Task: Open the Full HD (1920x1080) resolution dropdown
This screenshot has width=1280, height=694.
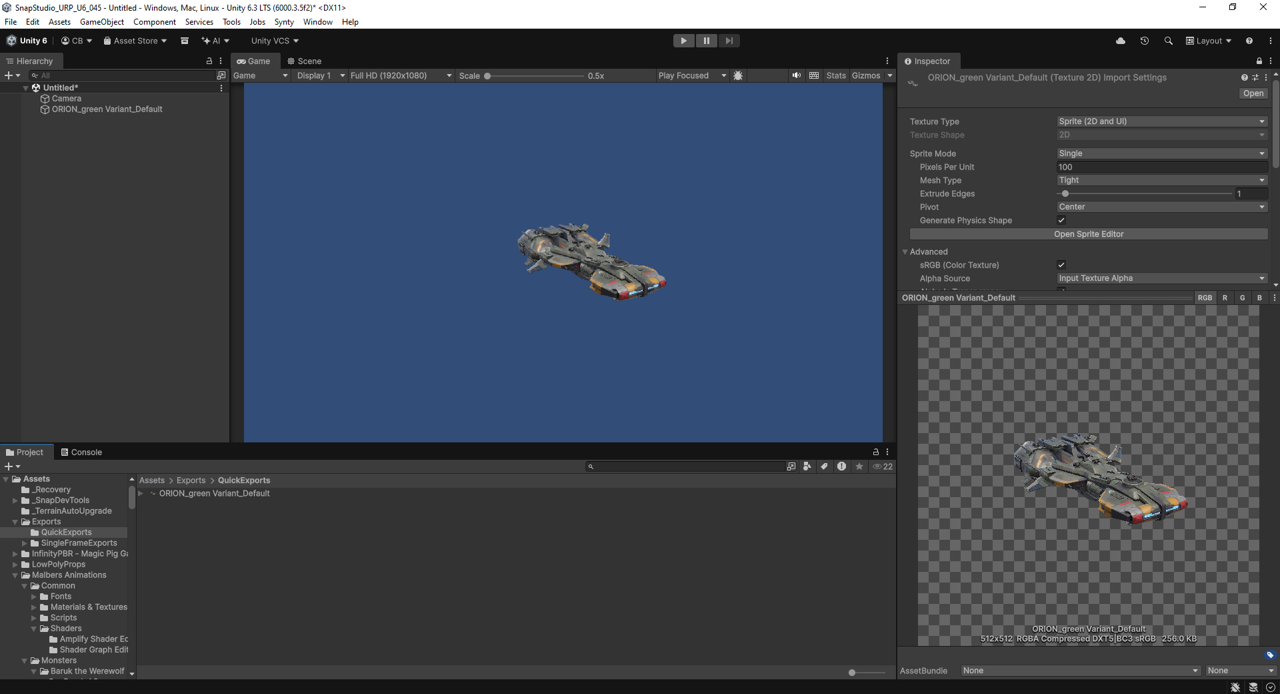Action: [x=400, y=75]
